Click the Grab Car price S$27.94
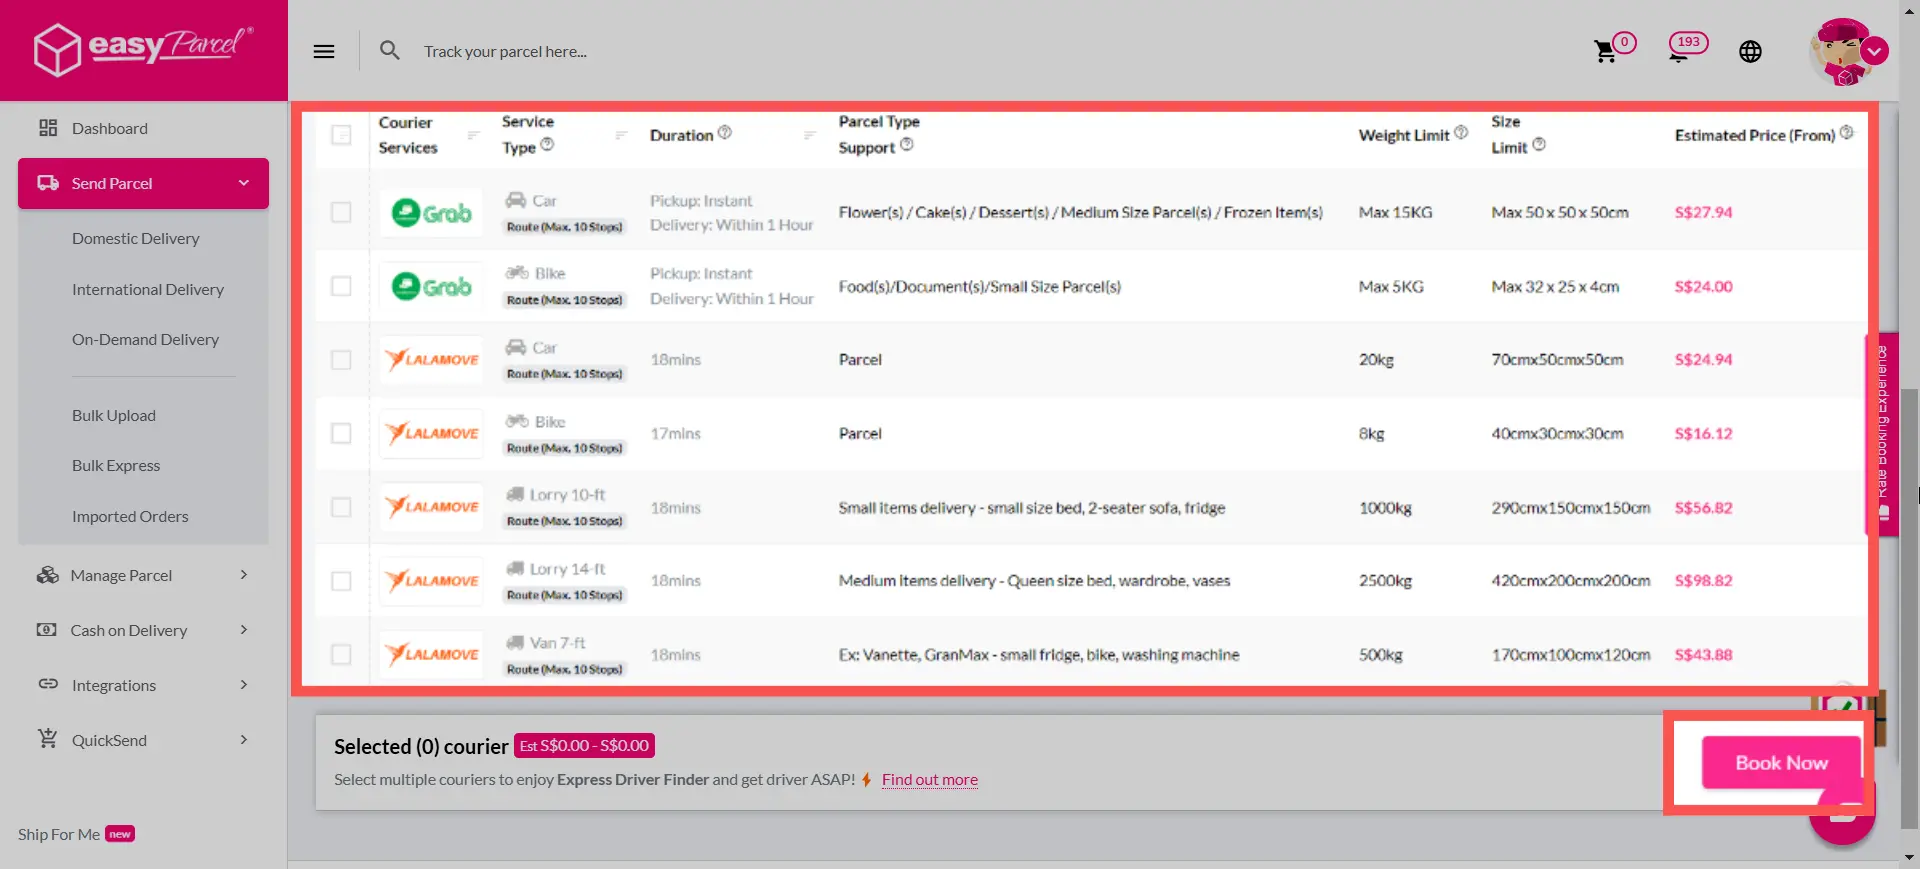The height and width of the screenshot is (869, 1920). 1703,212
